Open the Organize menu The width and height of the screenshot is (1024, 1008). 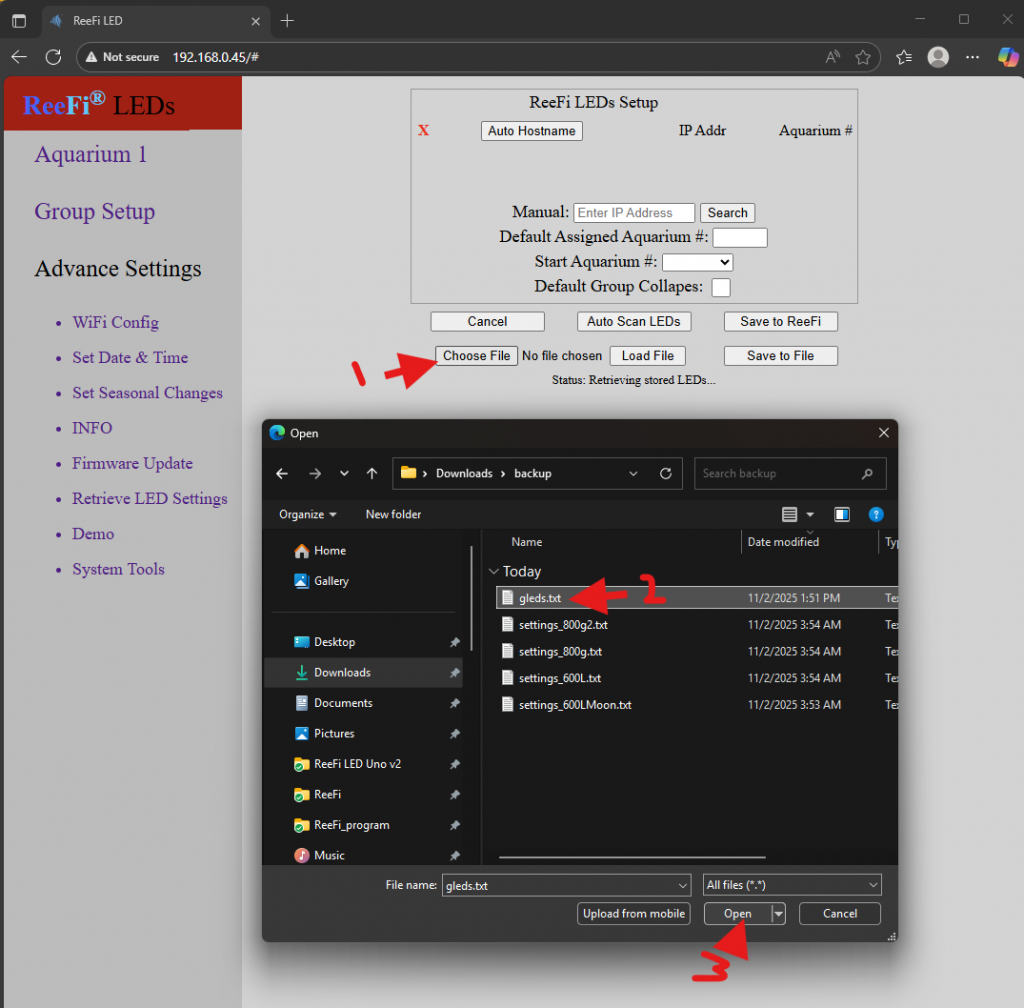point(307,514)
